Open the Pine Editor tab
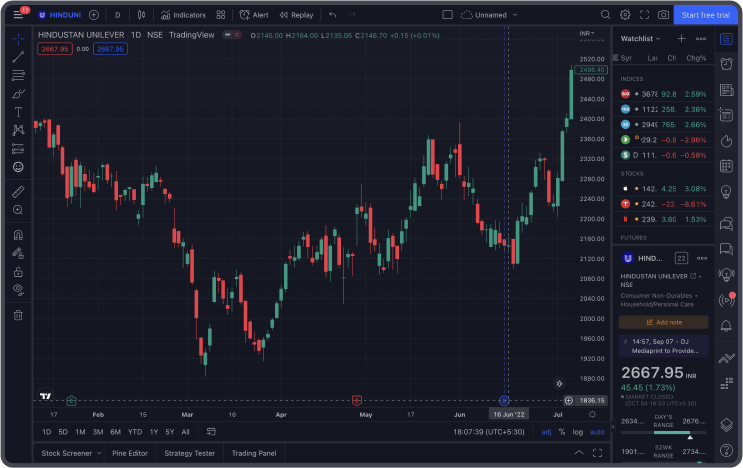 point(130,453)
